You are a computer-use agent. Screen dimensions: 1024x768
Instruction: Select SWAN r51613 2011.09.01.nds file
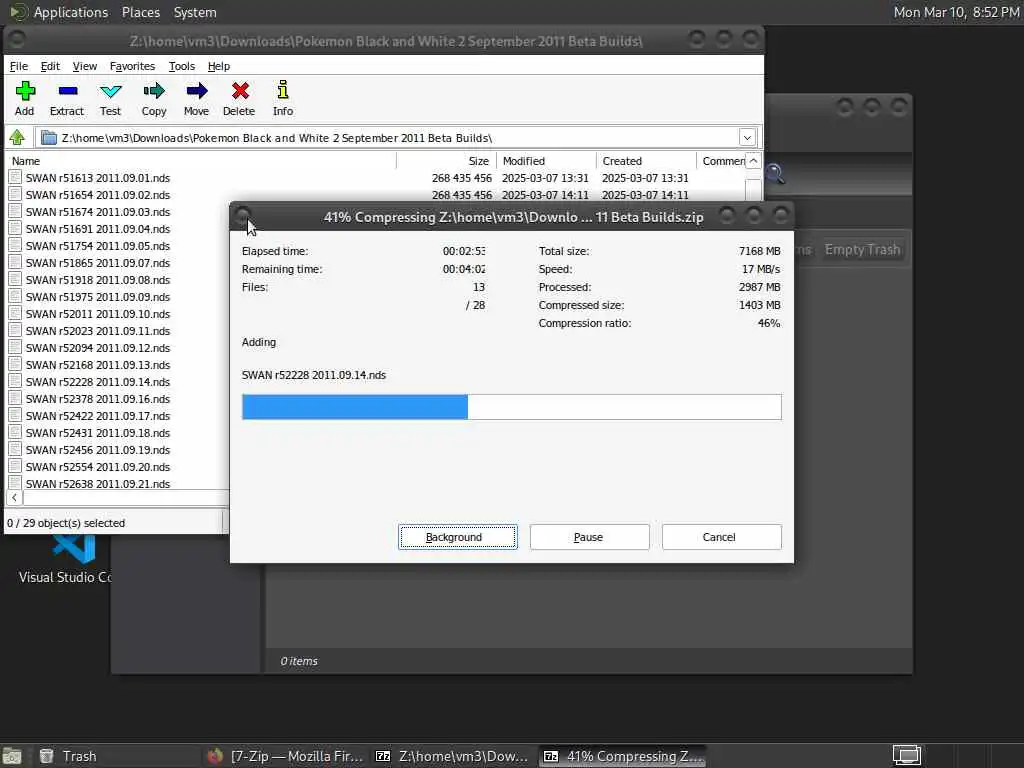coord(98,178)
